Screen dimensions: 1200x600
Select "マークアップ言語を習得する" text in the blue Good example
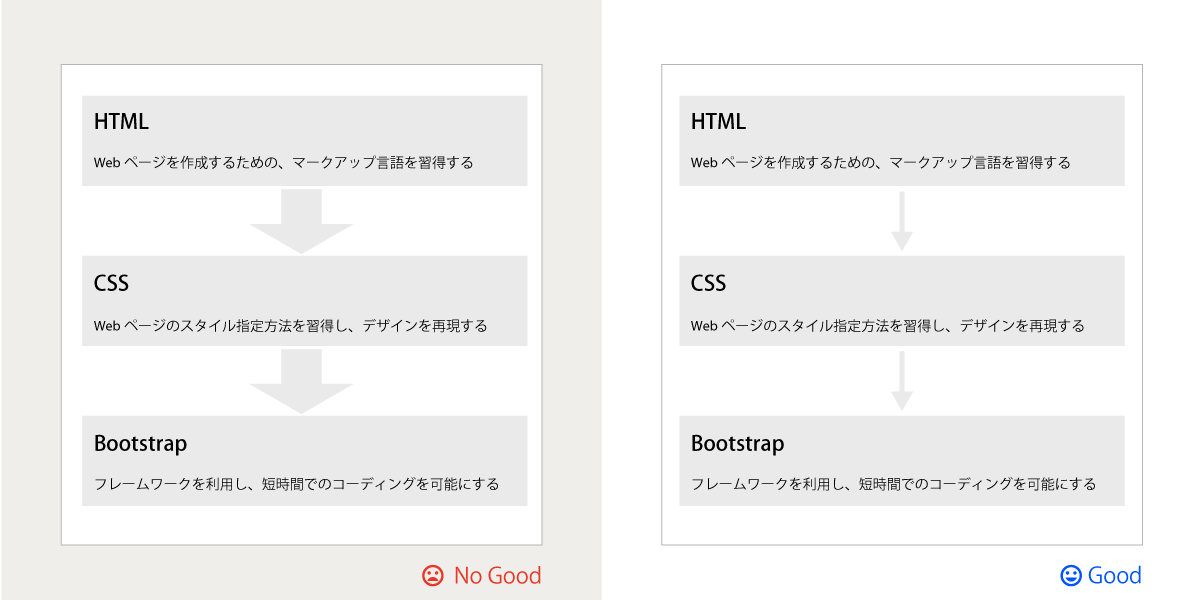980,162
